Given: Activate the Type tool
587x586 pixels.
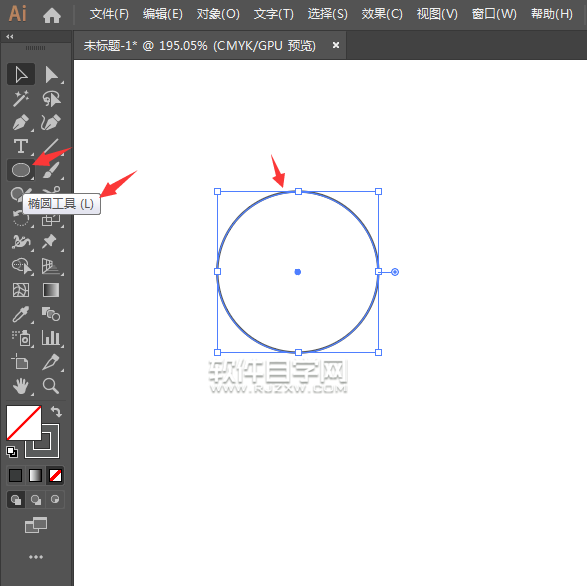Looking at the screenshot, I should (21, 146).
